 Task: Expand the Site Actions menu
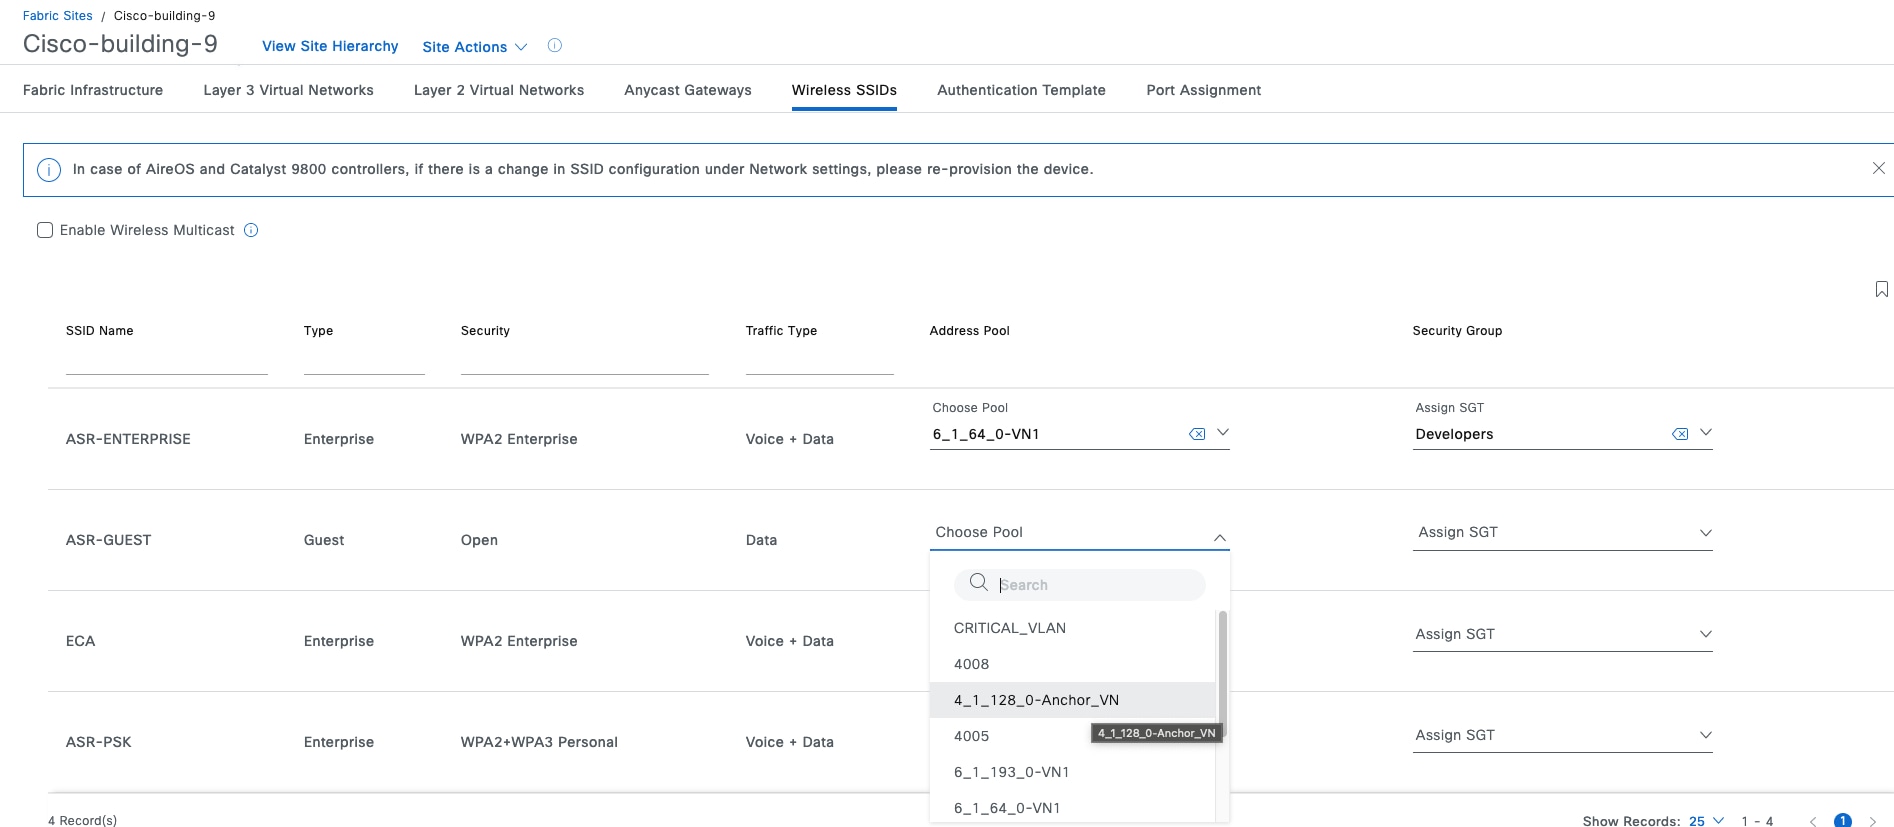[x=474, y=47]
